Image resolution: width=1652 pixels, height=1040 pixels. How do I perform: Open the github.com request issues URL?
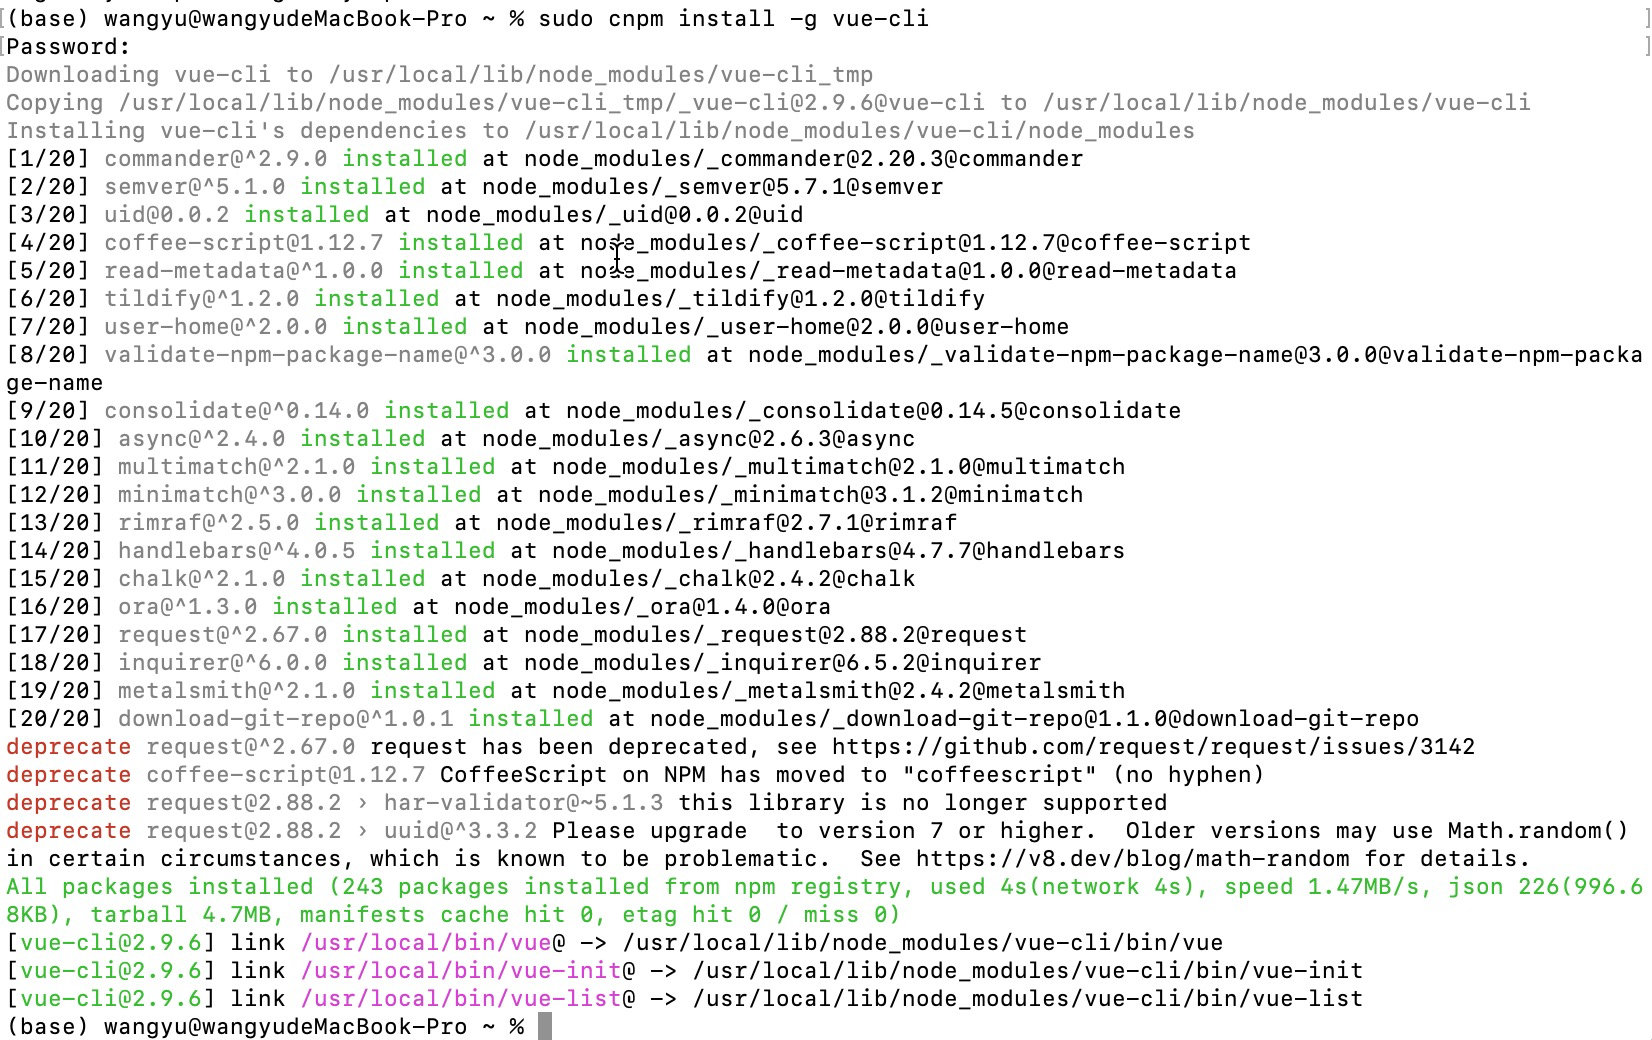(1153, 747)
